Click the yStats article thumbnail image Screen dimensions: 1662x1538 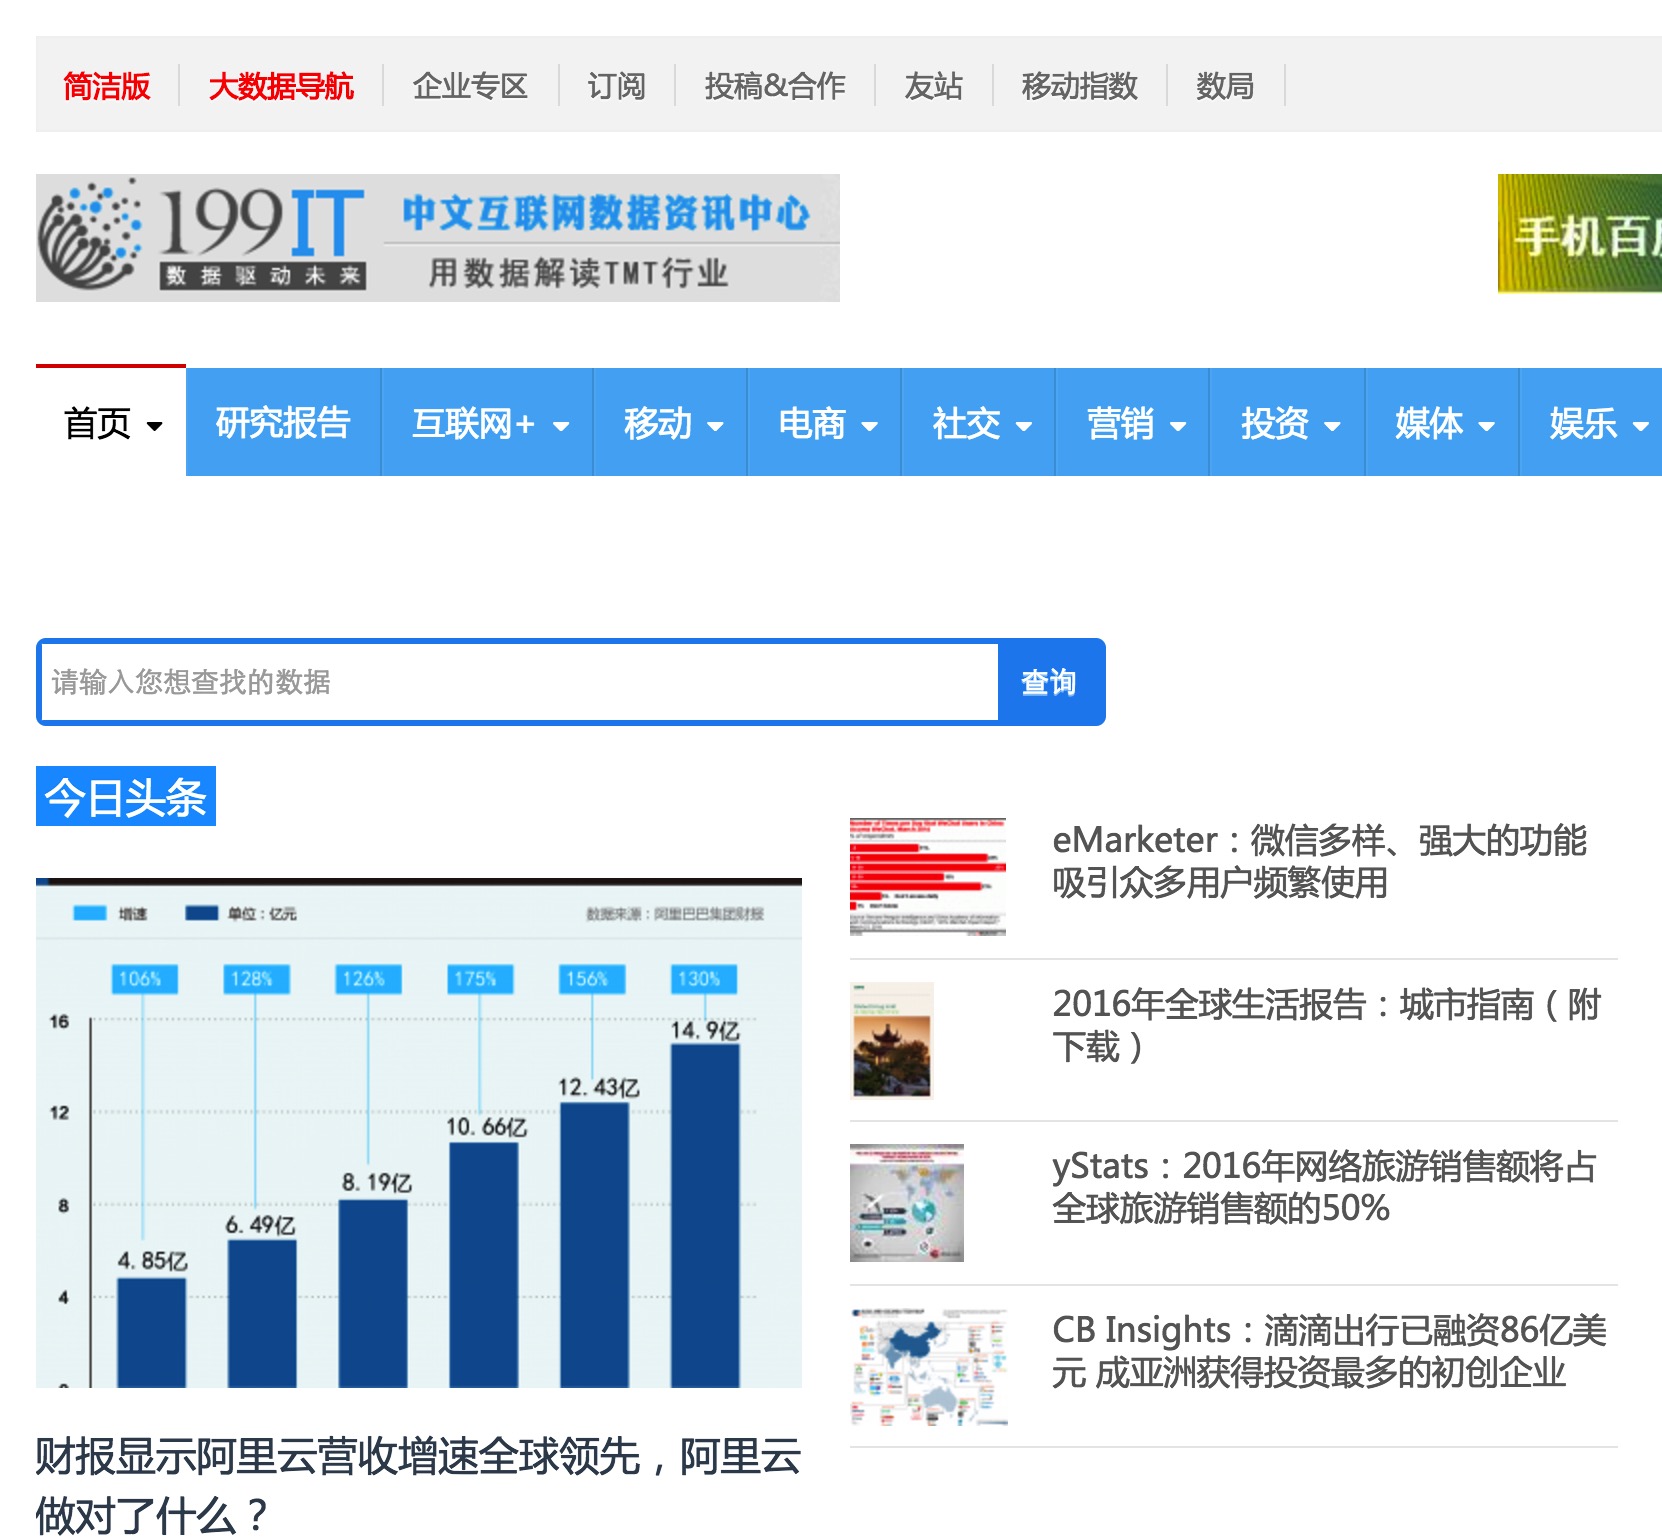pos(906,1203)
